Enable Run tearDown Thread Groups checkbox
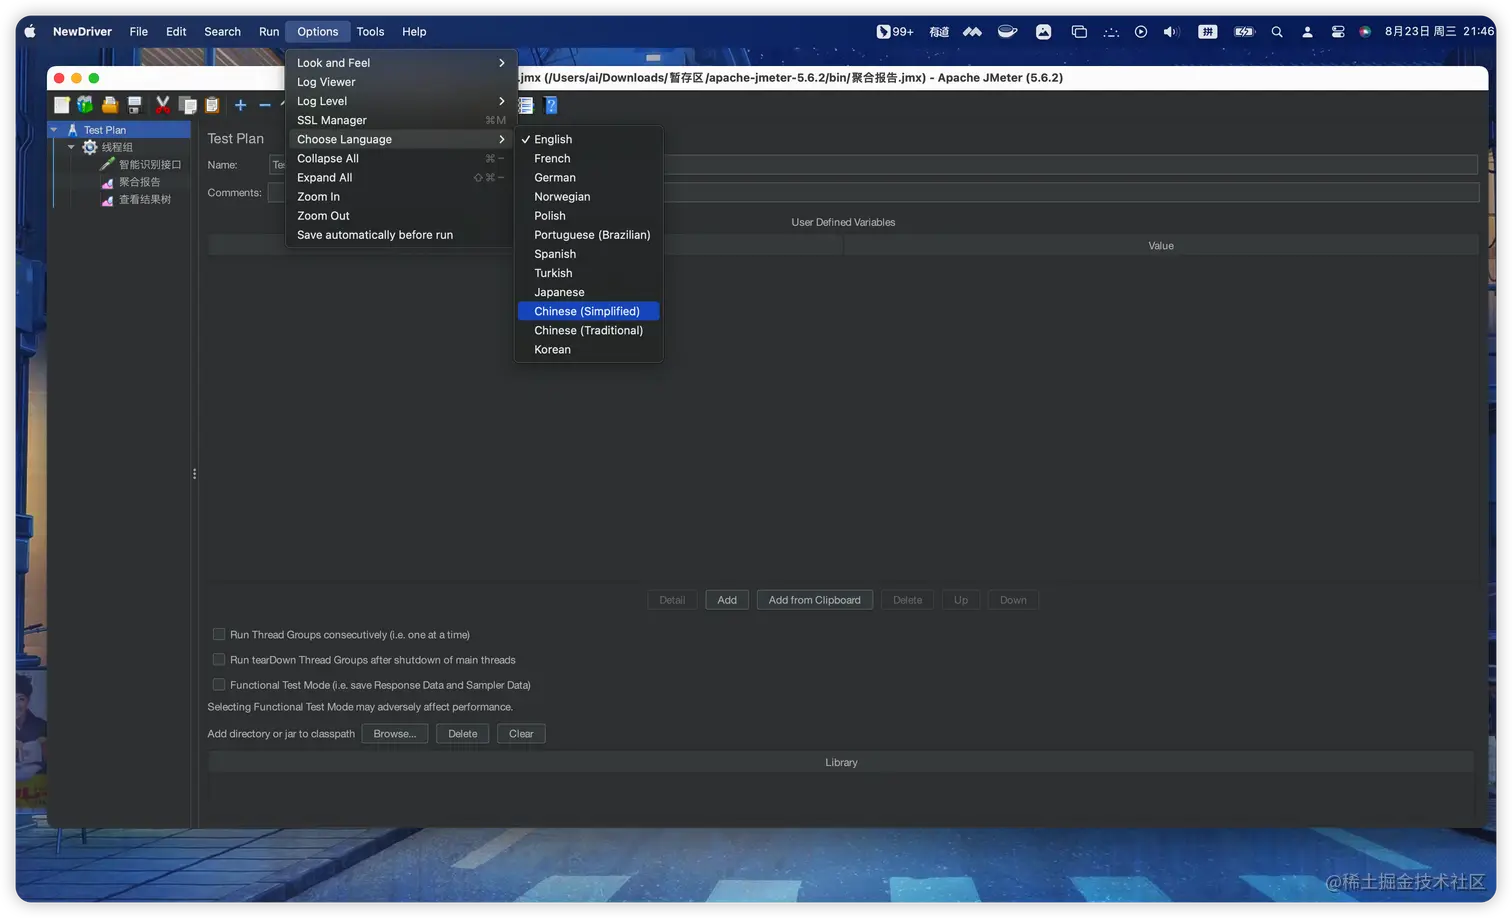The image size is (1512, 918). tap(219, 659)
